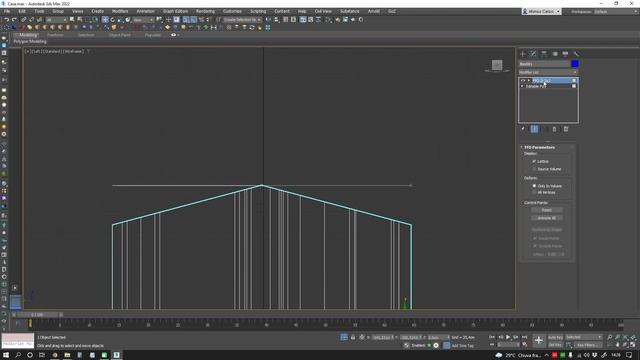Click Remove Modifier trash icon
The width and height of the screenshot is (640, 360).
click(554, 129)
